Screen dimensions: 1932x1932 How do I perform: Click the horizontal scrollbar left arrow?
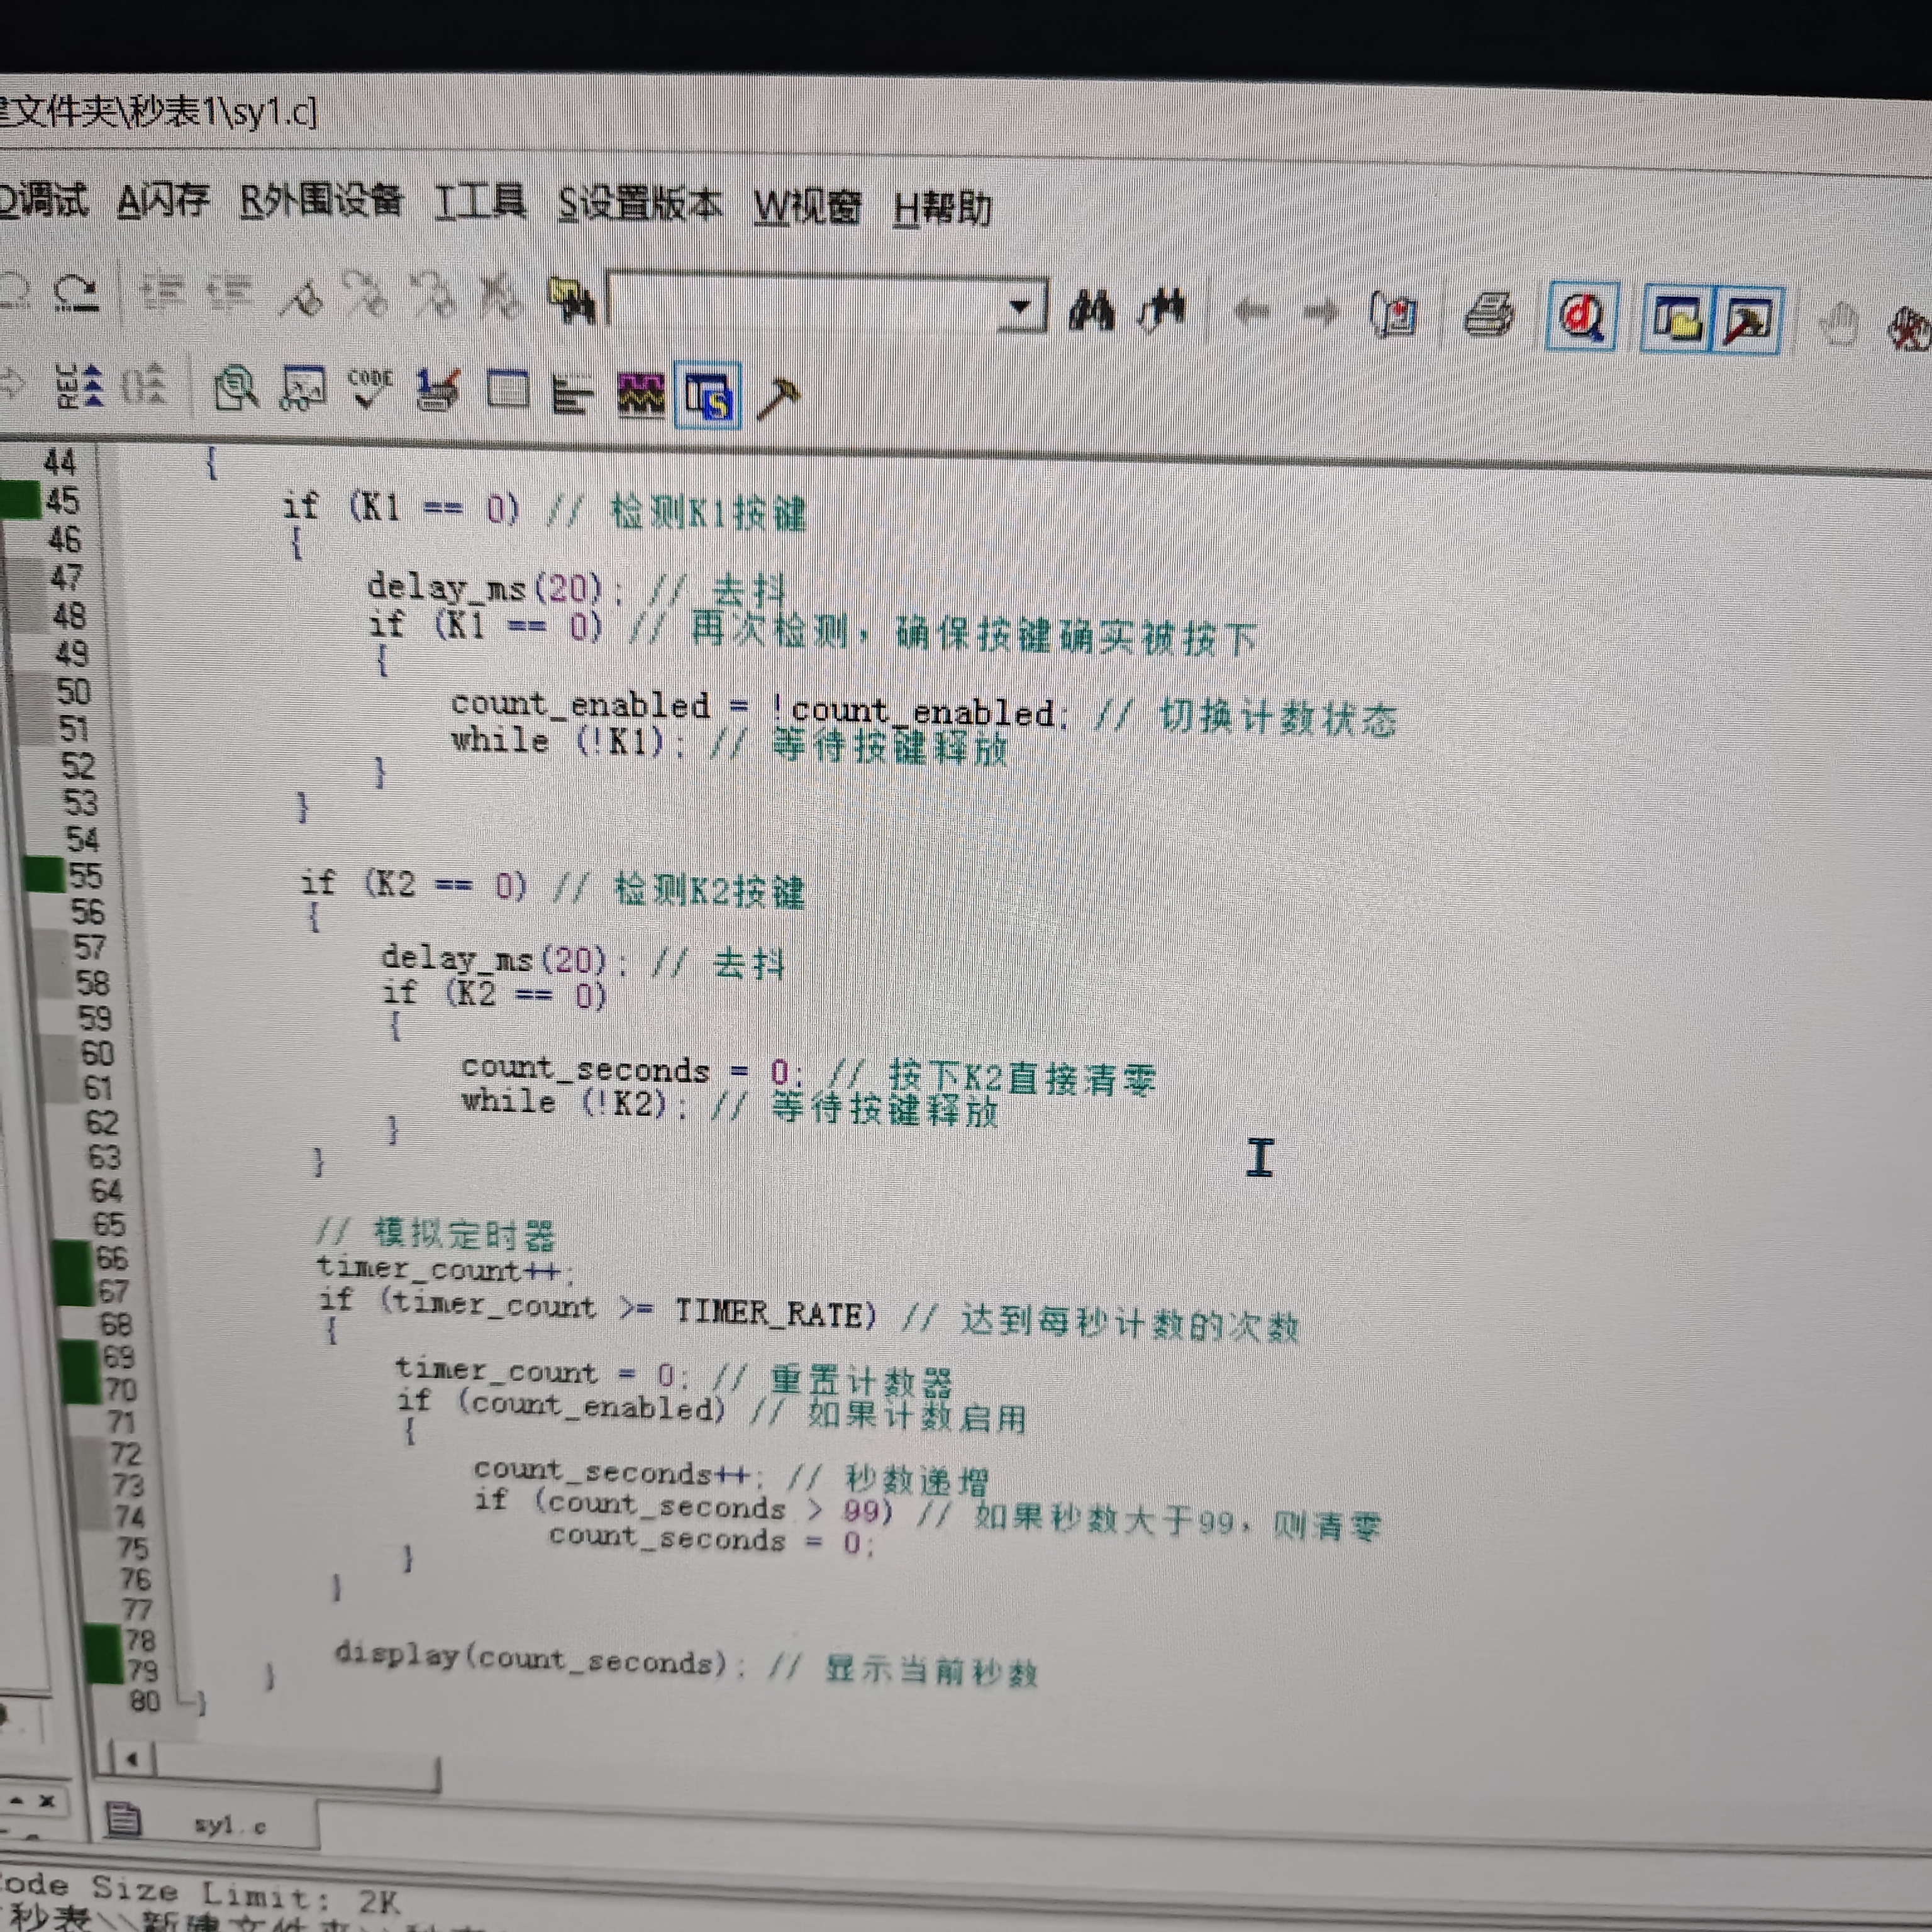[132, 1758]
